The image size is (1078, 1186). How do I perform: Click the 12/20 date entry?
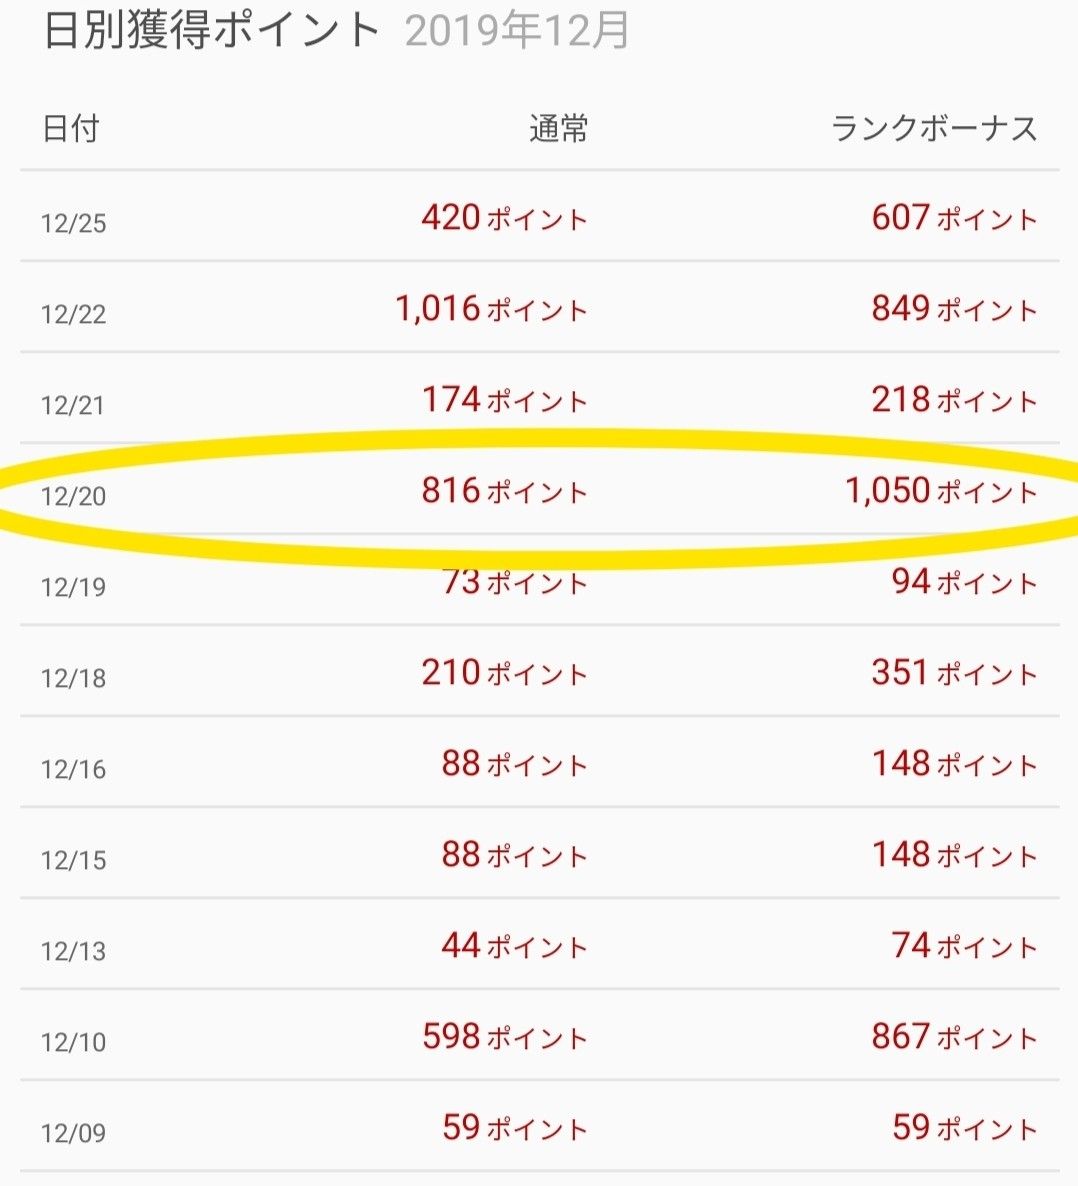[x=73, y=496]
